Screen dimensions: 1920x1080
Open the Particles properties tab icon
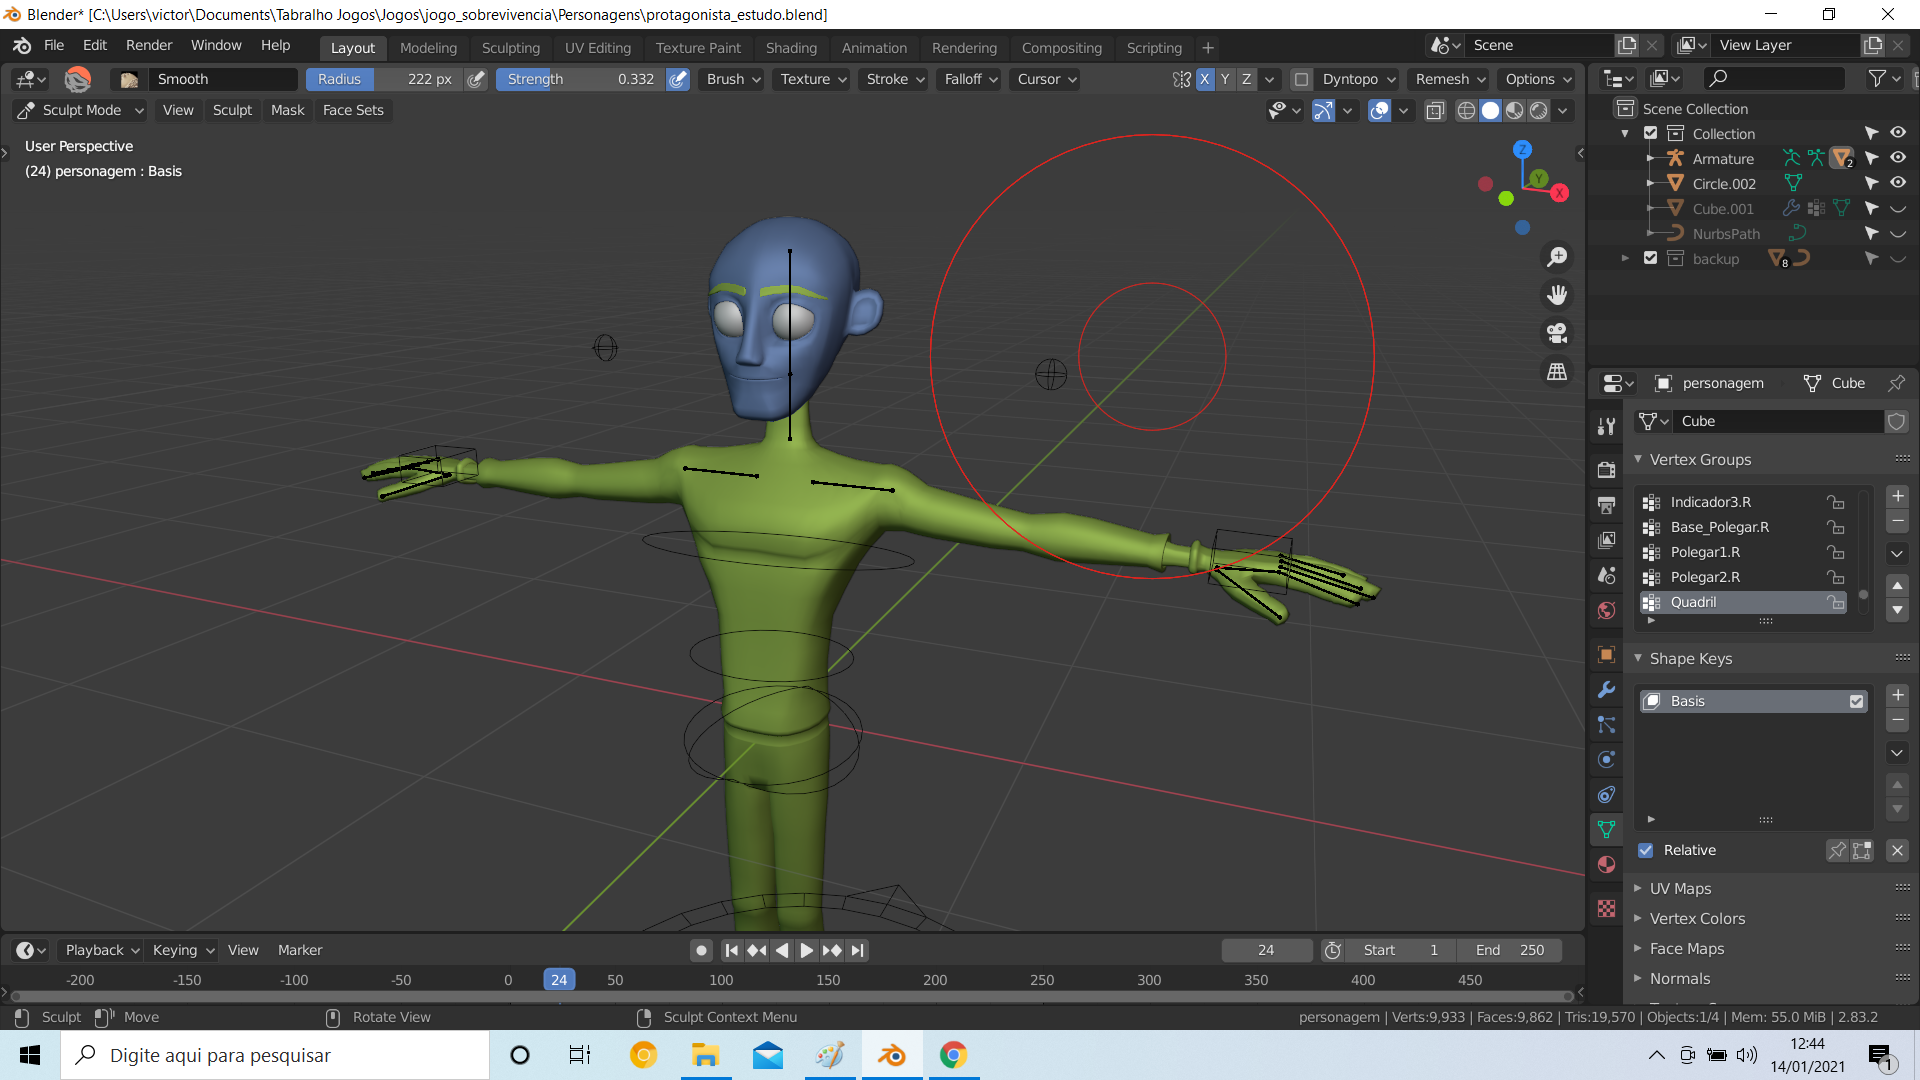[1606, 725]
